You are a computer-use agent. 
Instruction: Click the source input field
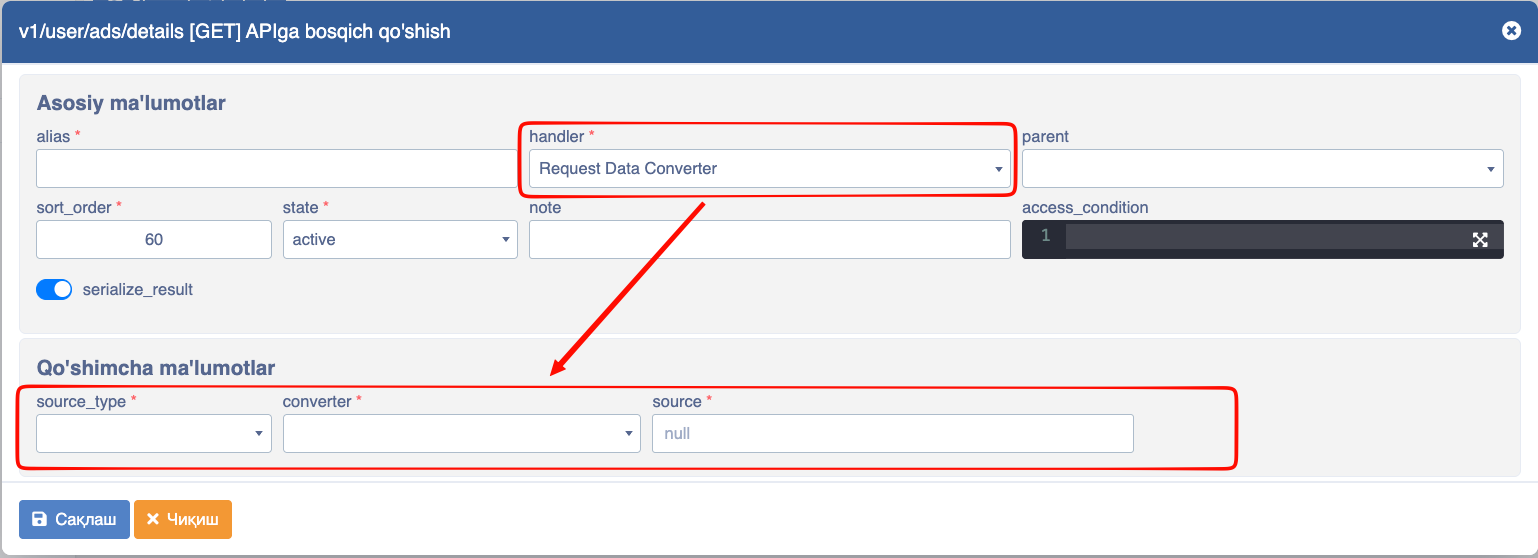click(893, 433)
